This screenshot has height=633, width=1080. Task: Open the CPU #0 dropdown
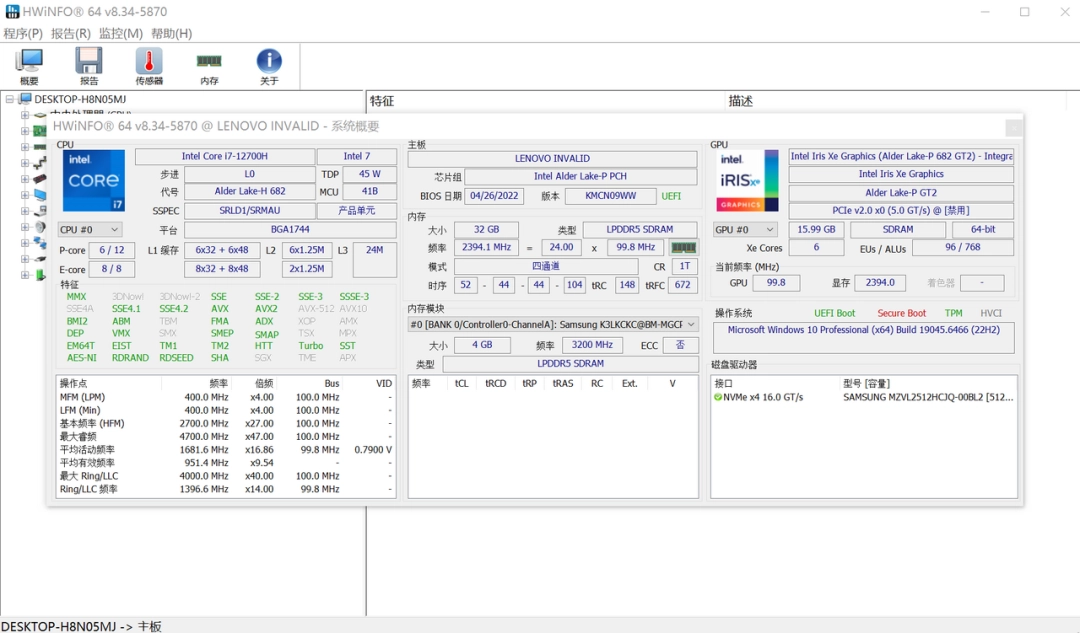[x=88, y=230]
